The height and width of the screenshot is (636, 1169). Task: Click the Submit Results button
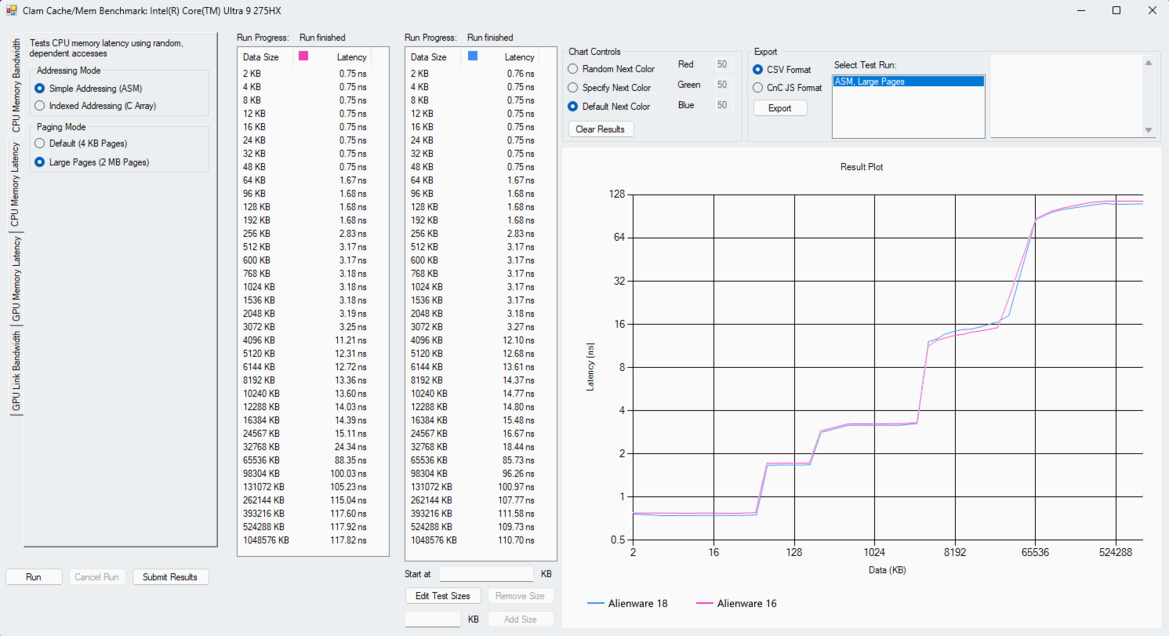pos(170,577)
